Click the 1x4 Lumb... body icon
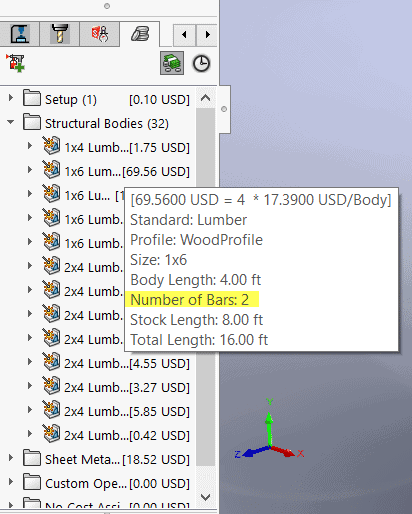This screenshot has width=412, height=514. pyautogui.click(x=51, y=146)
